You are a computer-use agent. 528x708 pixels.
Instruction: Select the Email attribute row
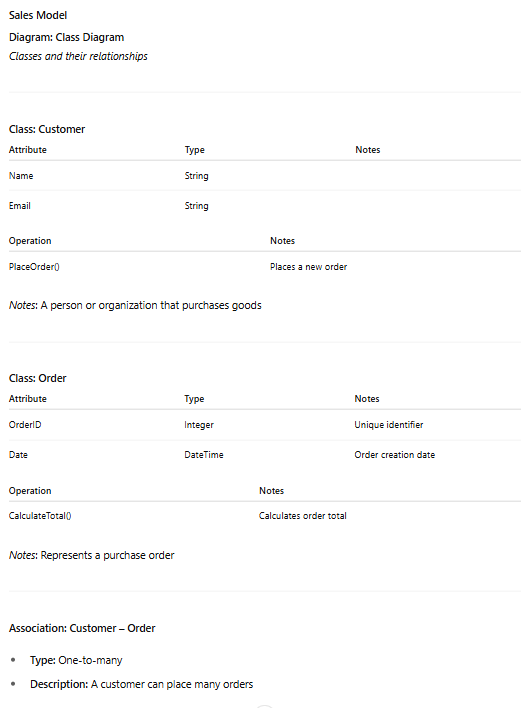tap(265, 206)
